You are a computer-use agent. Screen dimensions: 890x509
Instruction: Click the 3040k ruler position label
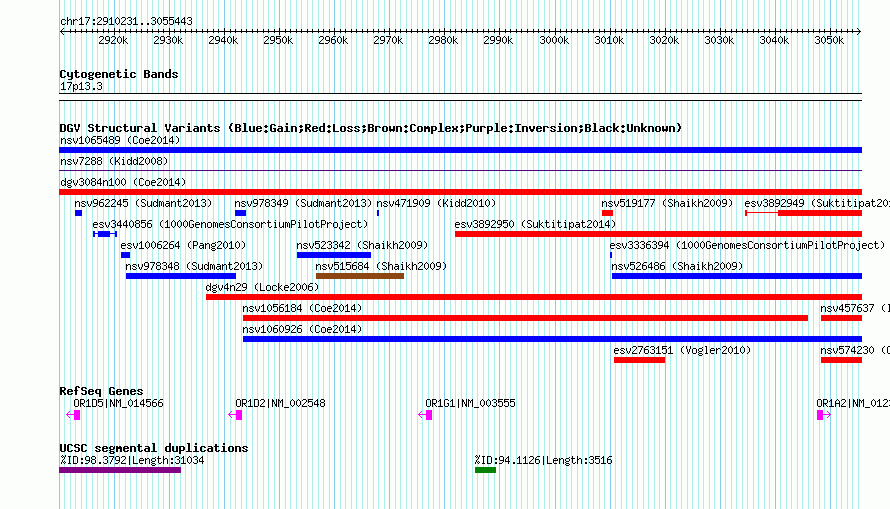tap(774, 40)
